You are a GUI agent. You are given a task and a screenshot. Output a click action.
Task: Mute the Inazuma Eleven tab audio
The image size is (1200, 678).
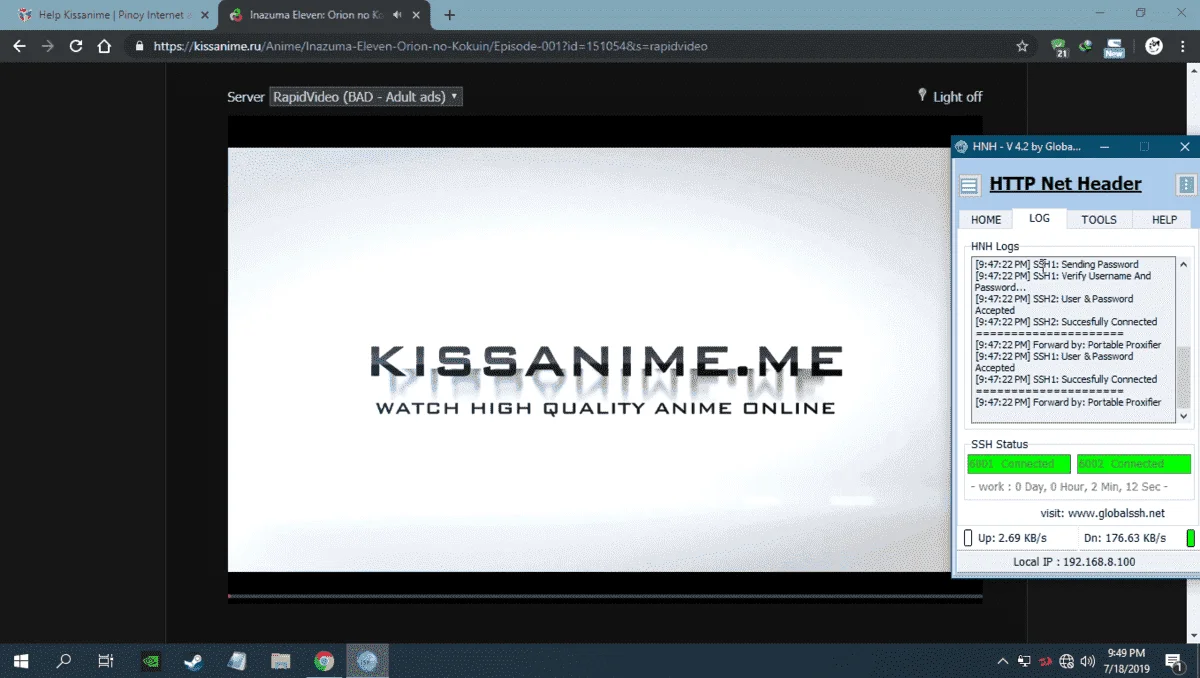397,15
